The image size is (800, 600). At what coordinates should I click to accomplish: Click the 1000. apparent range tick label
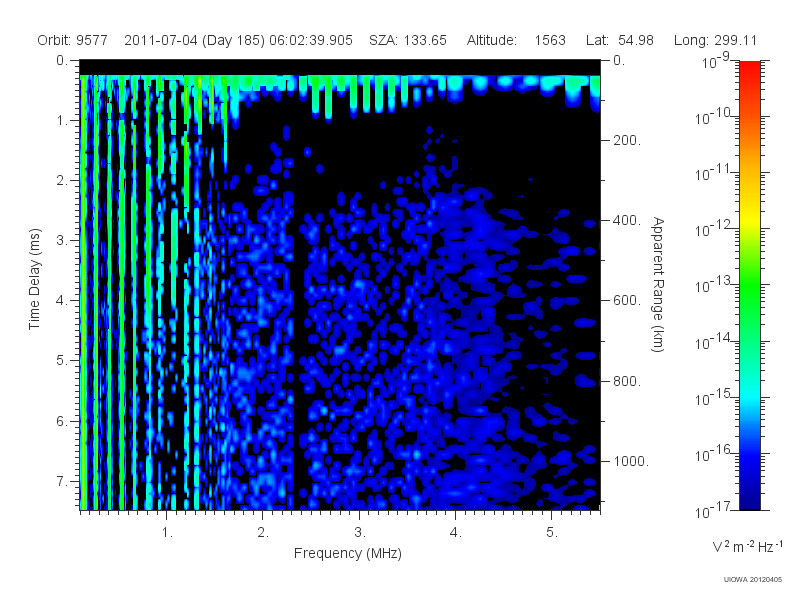(x=631, y=461)
